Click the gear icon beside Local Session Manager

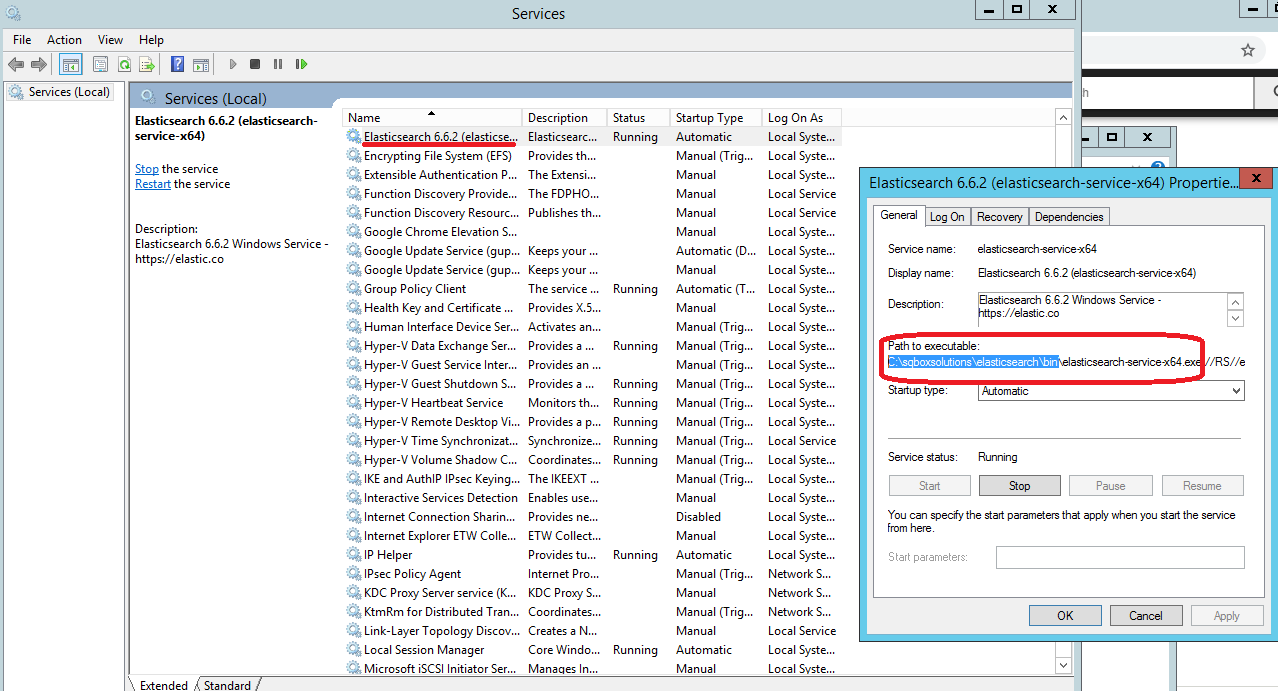(x=354, y=649)
